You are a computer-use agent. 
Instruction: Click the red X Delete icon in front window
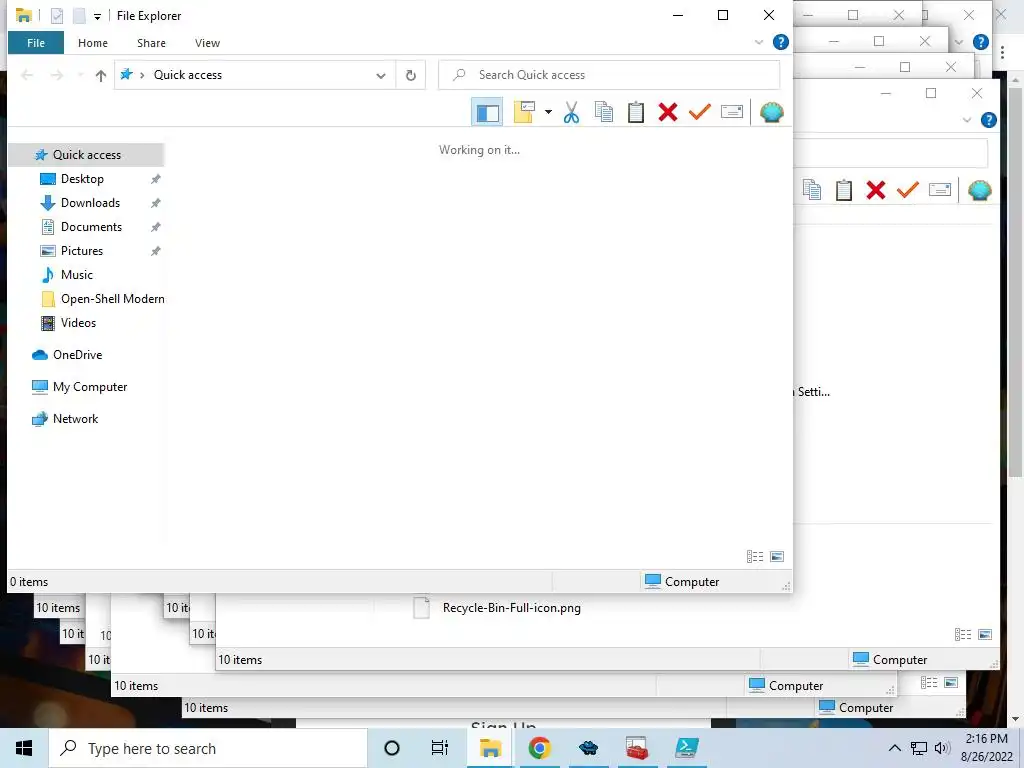pyautogui.click(x=667, y=112)
